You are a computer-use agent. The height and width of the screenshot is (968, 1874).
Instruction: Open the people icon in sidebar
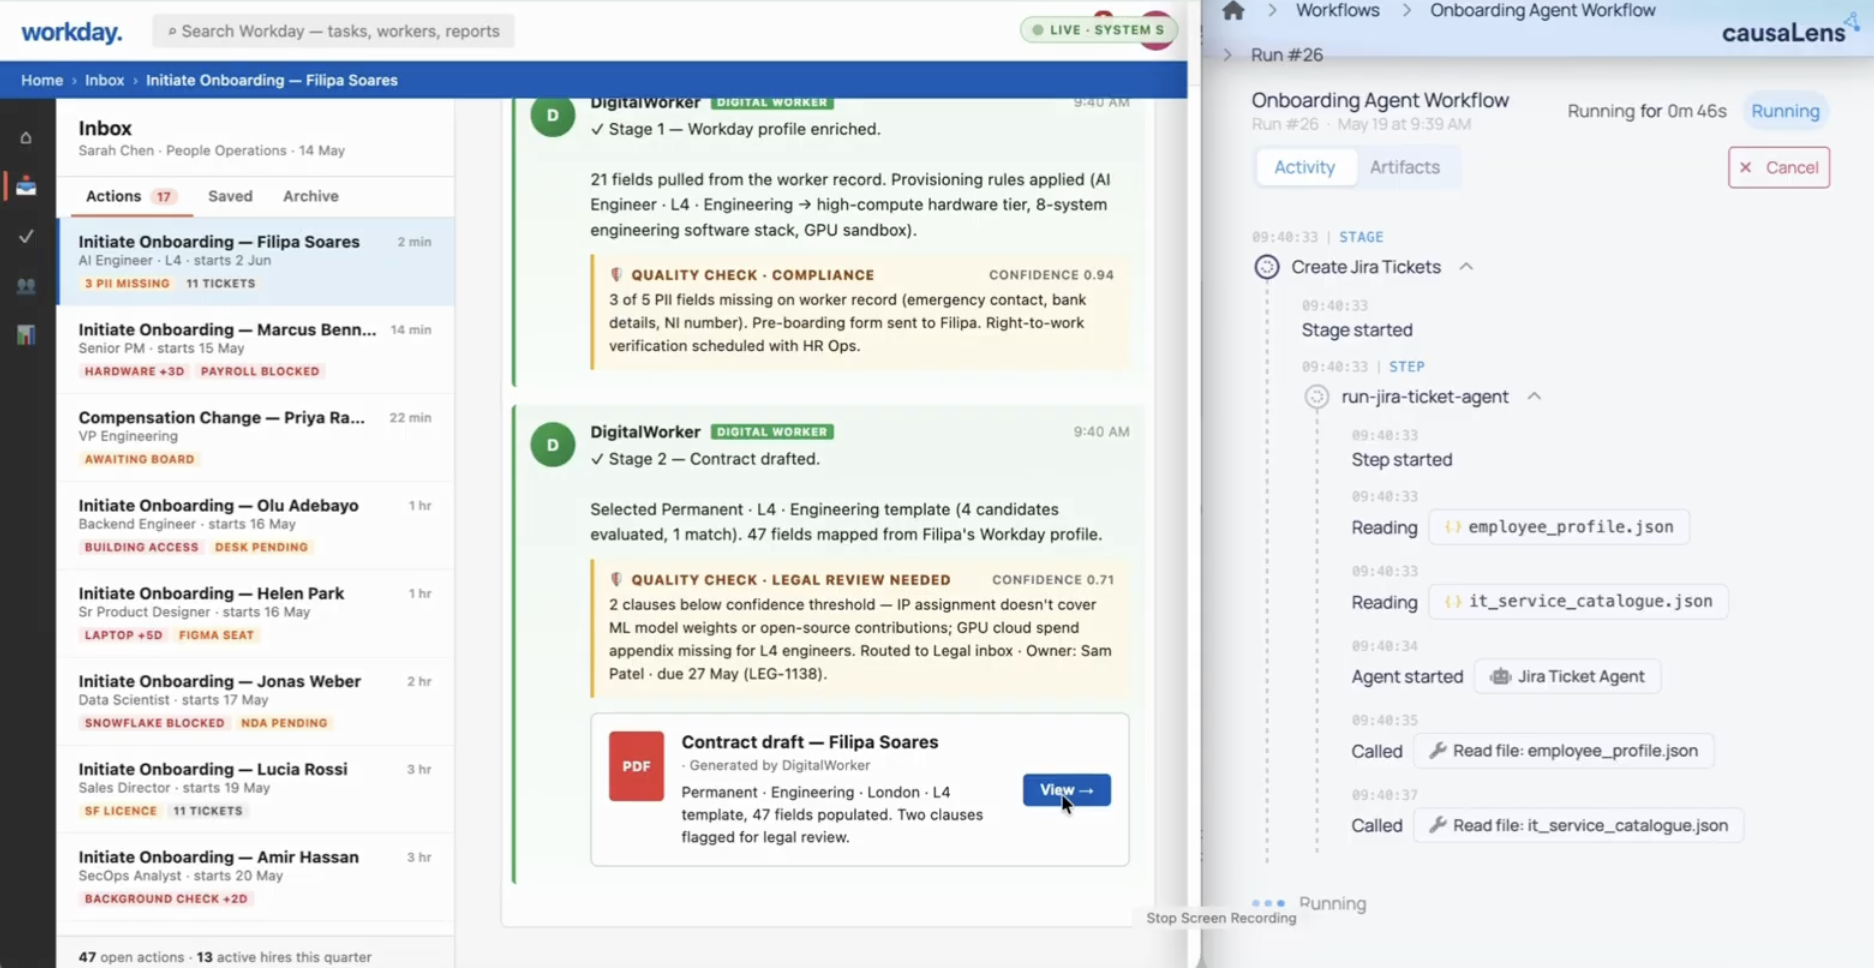26,286
